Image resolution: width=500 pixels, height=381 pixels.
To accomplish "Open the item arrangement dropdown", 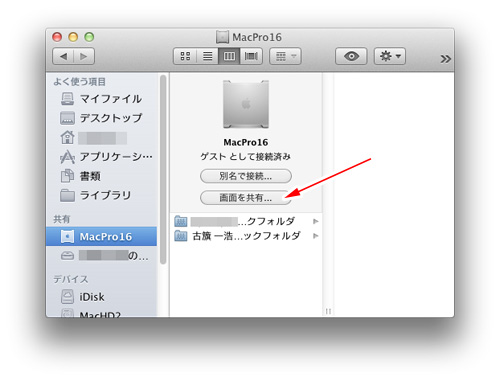I will (x=285, y=56).
